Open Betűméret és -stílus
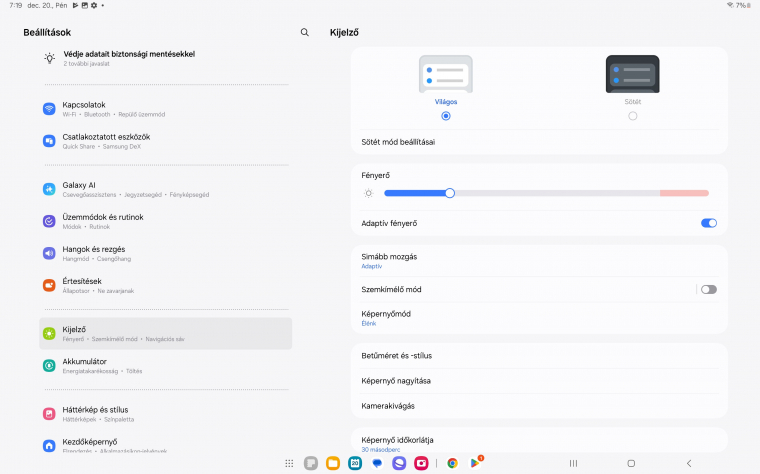Screen dimensions: 760x474 539,356
